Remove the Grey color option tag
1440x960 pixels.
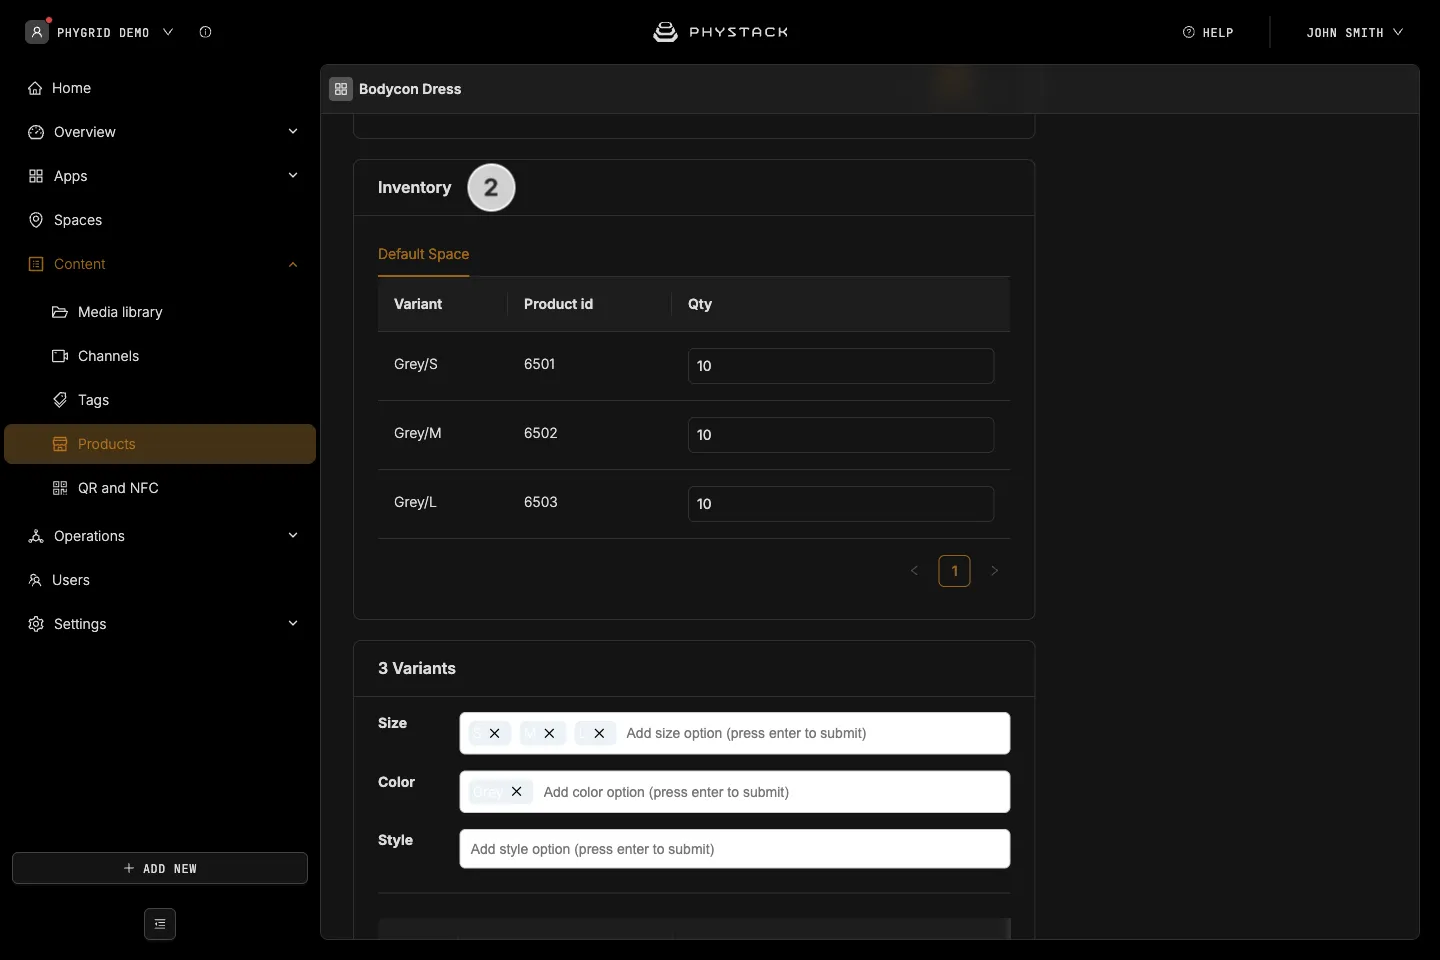pos(516,792)
